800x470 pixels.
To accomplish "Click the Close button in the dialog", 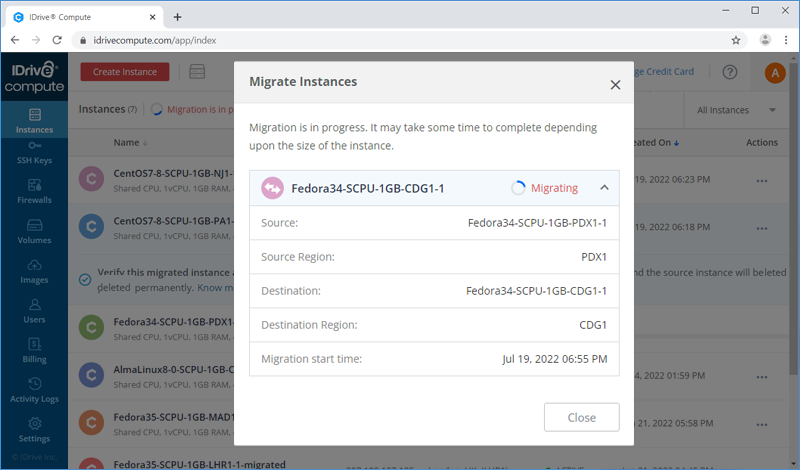I will pos(581,417).
